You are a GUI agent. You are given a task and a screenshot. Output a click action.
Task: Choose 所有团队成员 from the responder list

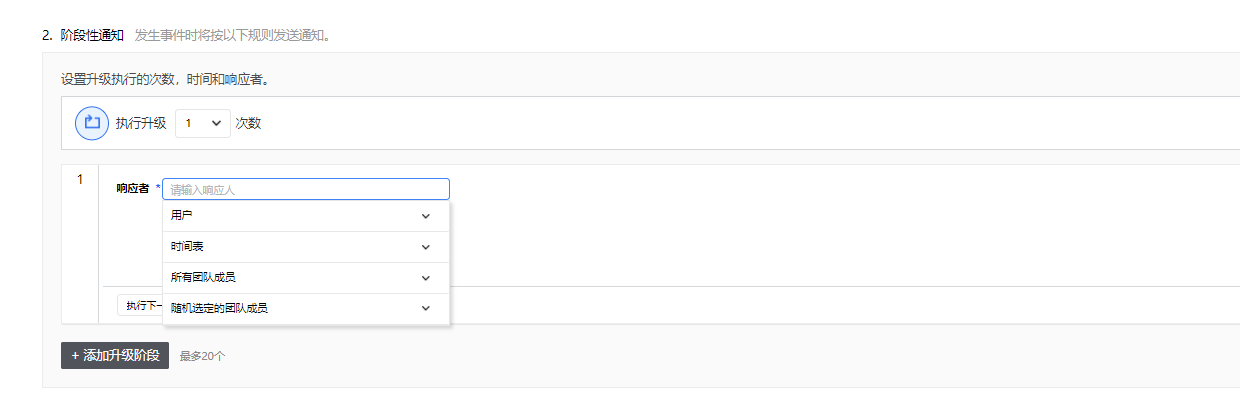[x=203, y=278]
